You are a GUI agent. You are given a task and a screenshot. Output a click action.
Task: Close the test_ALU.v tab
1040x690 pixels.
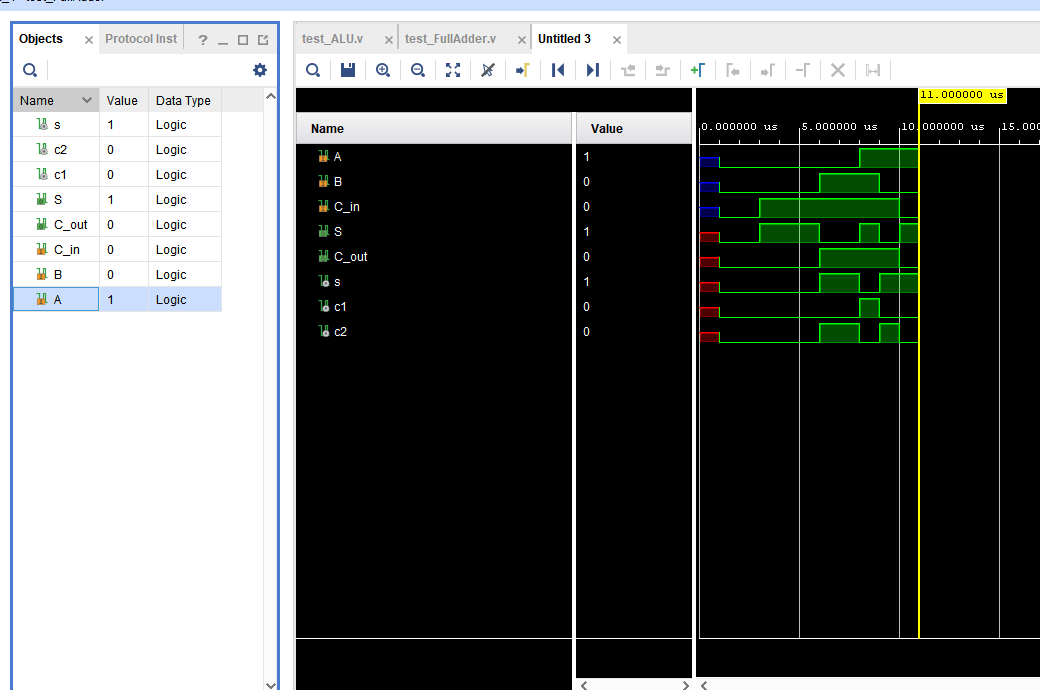click(x=389, y=40)
